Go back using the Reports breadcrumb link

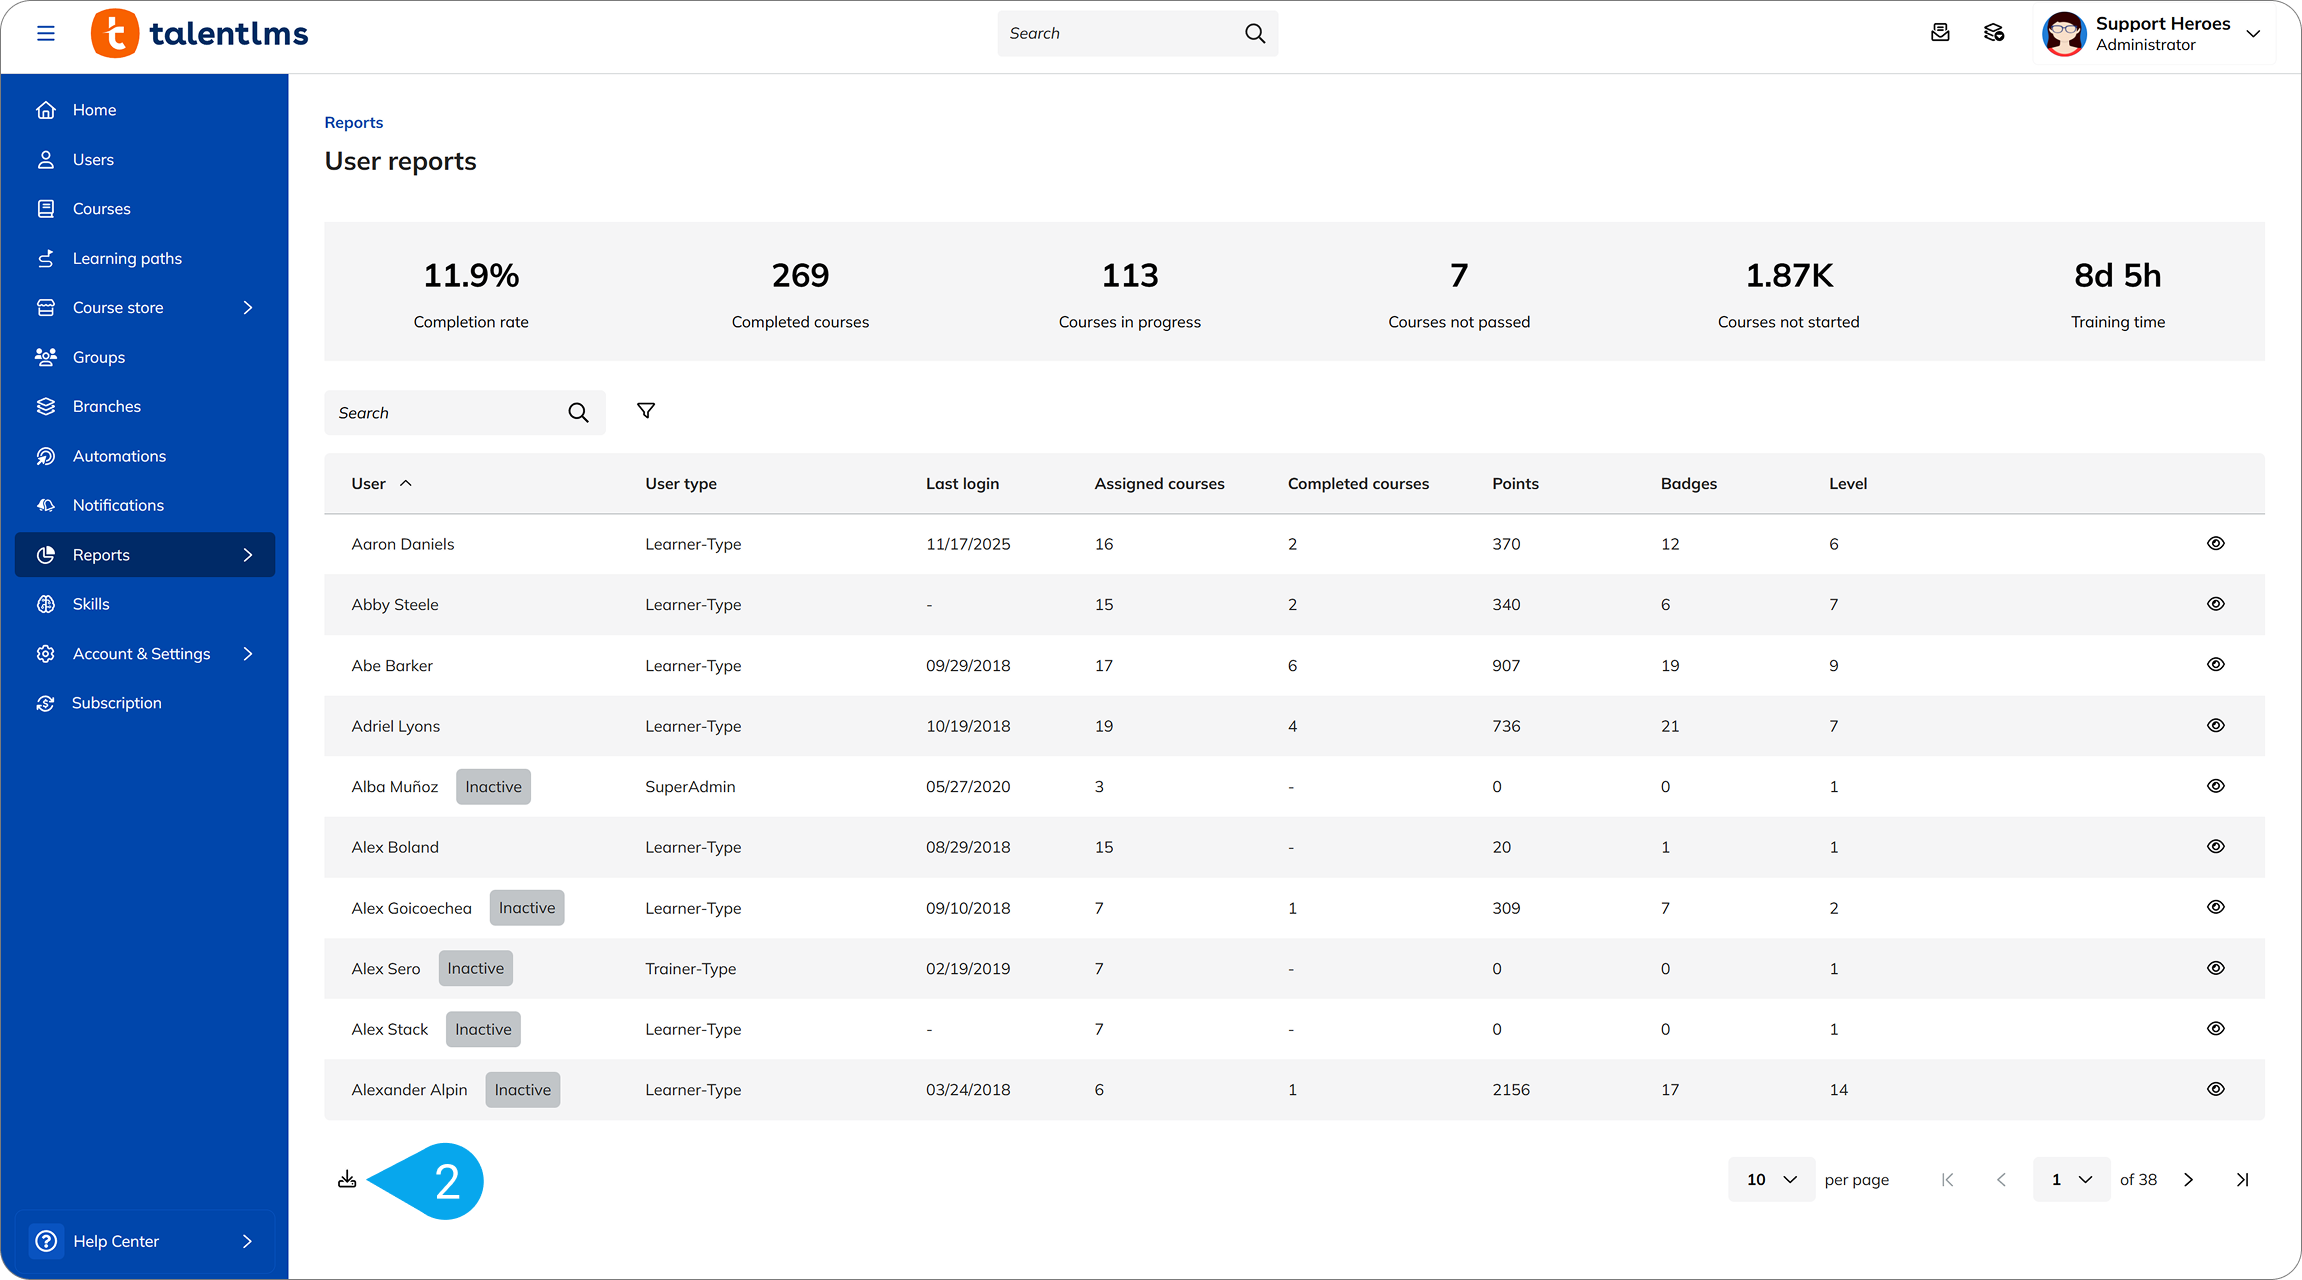(x=353, y=122)
